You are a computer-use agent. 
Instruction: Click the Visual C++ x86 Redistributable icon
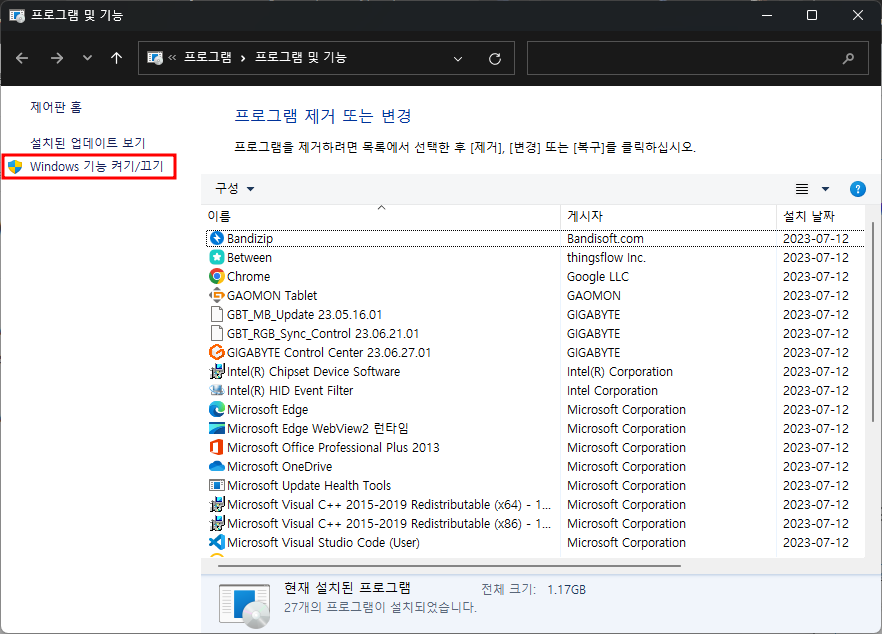click(217, 524)
